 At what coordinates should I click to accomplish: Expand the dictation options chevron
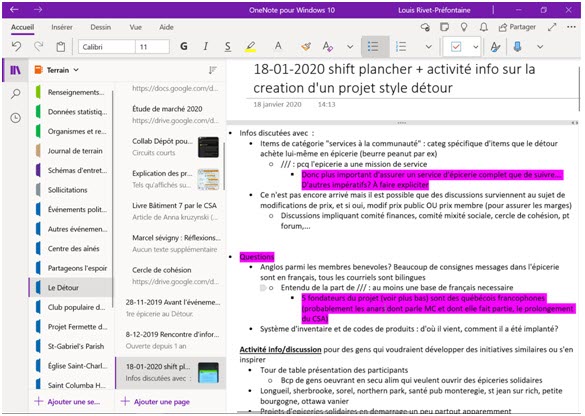click(x=540, y=47)
